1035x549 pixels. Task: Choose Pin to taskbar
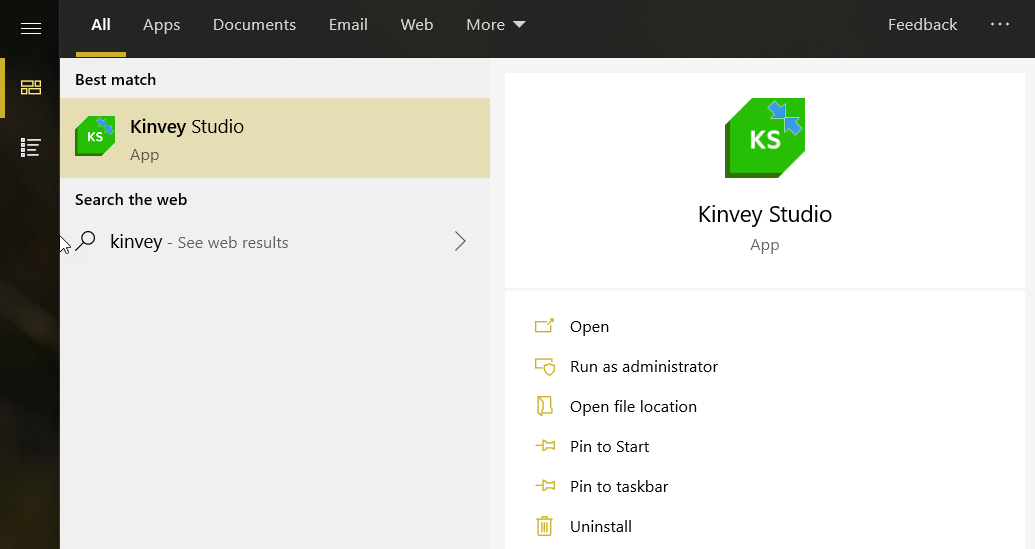click(618, 486)
